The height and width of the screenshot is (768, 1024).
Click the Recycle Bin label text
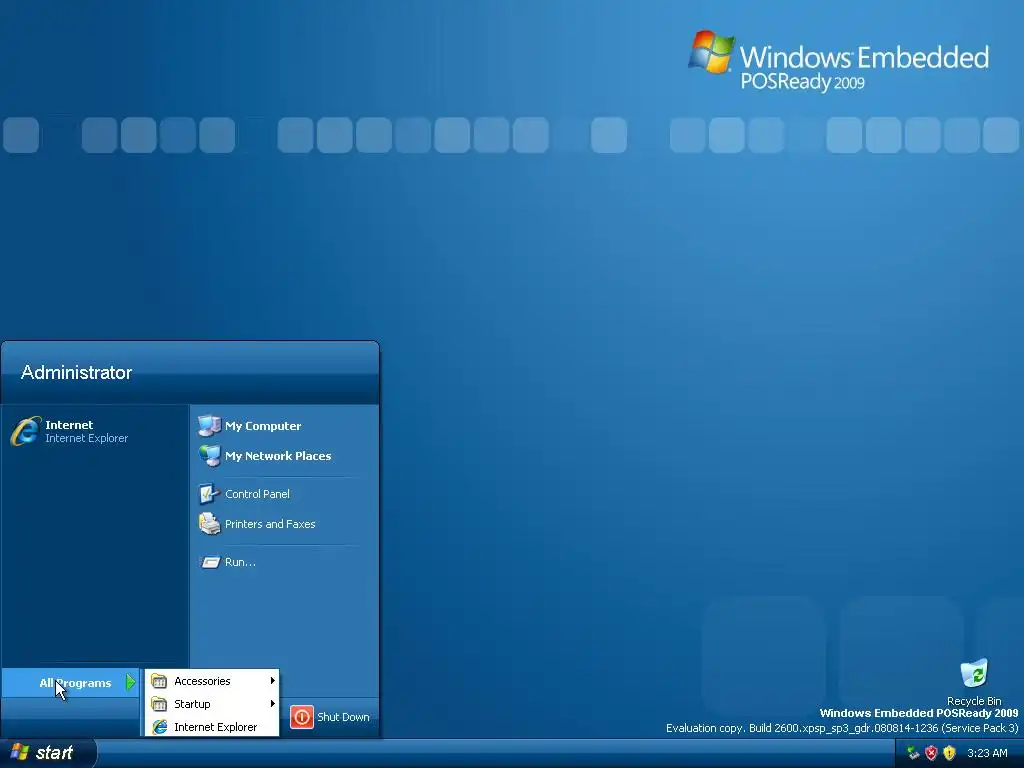[x=974, y=701]
